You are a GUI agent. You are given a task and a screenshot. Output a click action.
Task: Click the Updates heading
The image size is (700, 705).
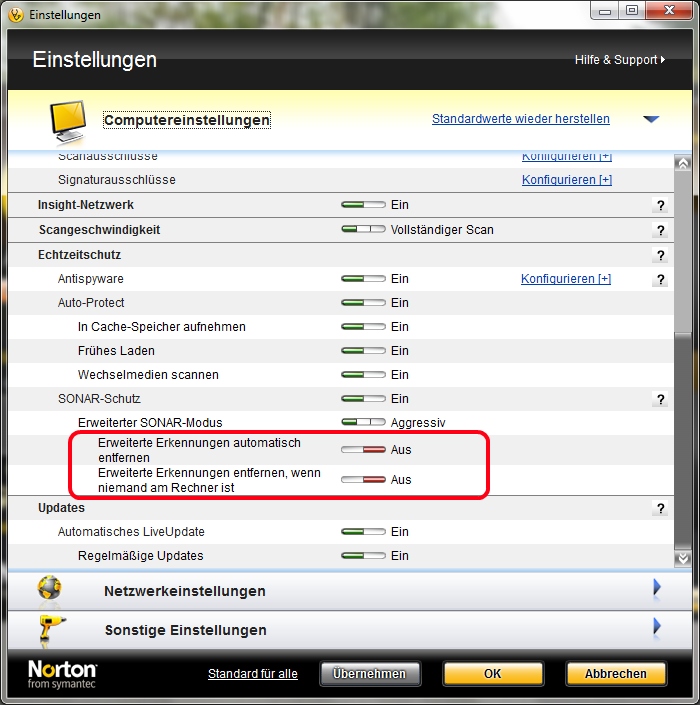(x=61, y=508)
